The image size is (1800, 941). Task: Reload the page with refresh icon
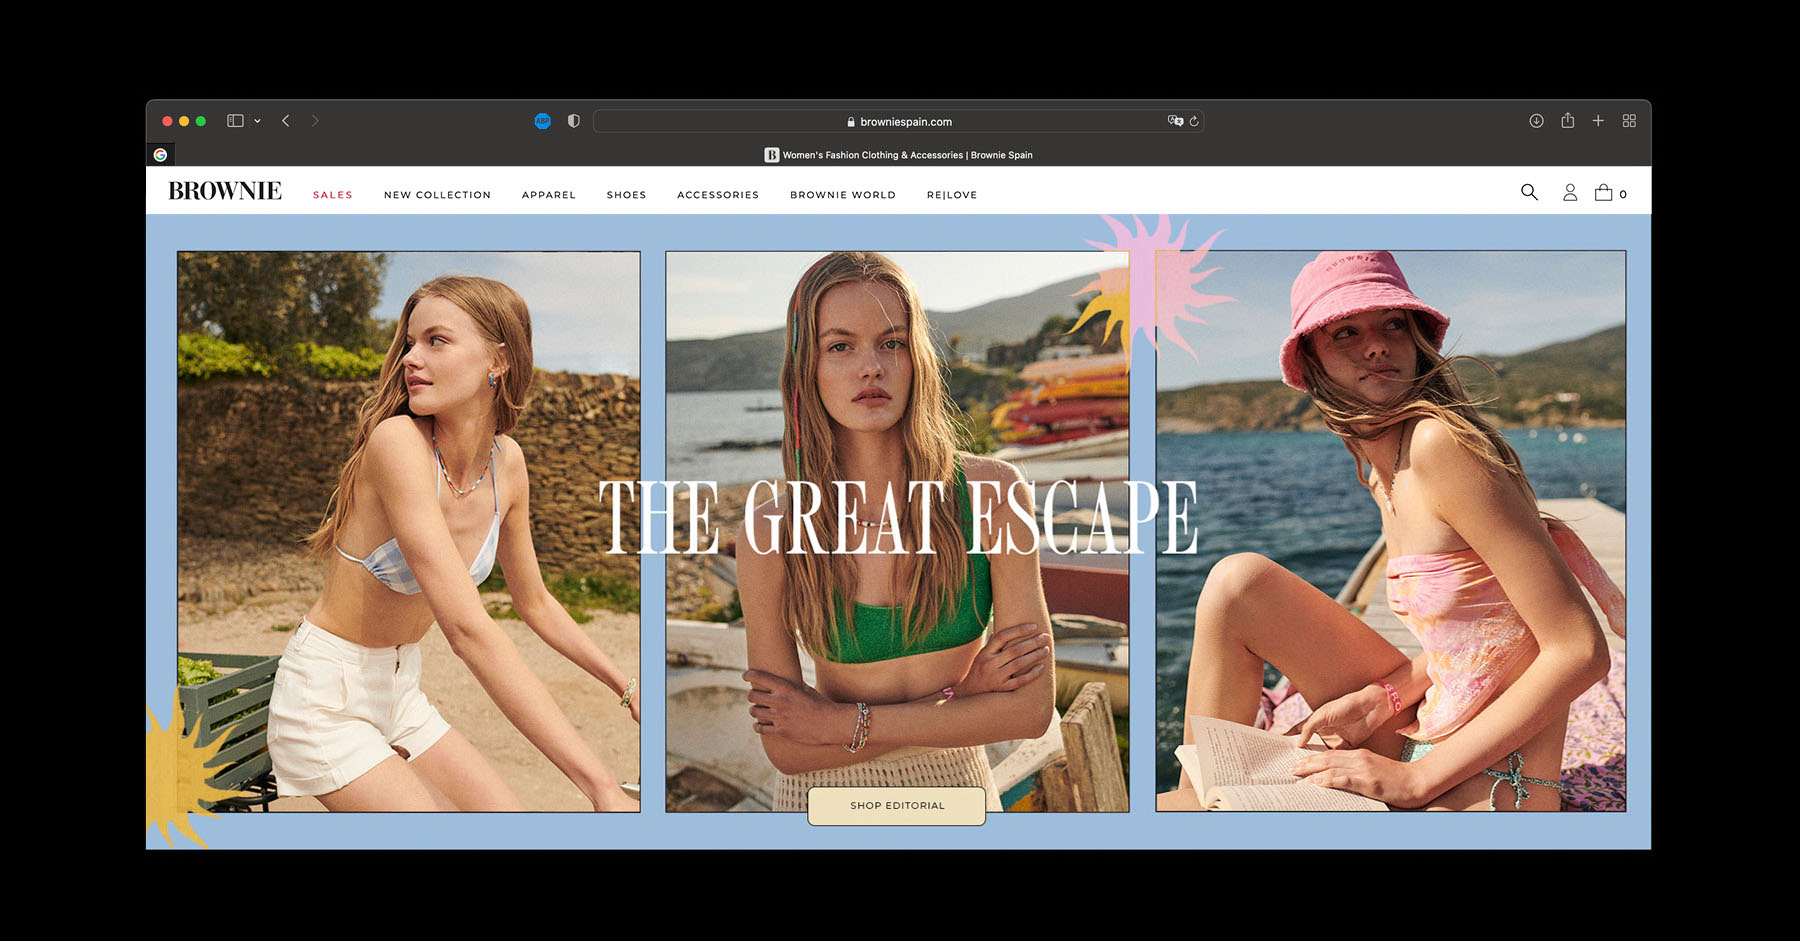(1194, 122)
